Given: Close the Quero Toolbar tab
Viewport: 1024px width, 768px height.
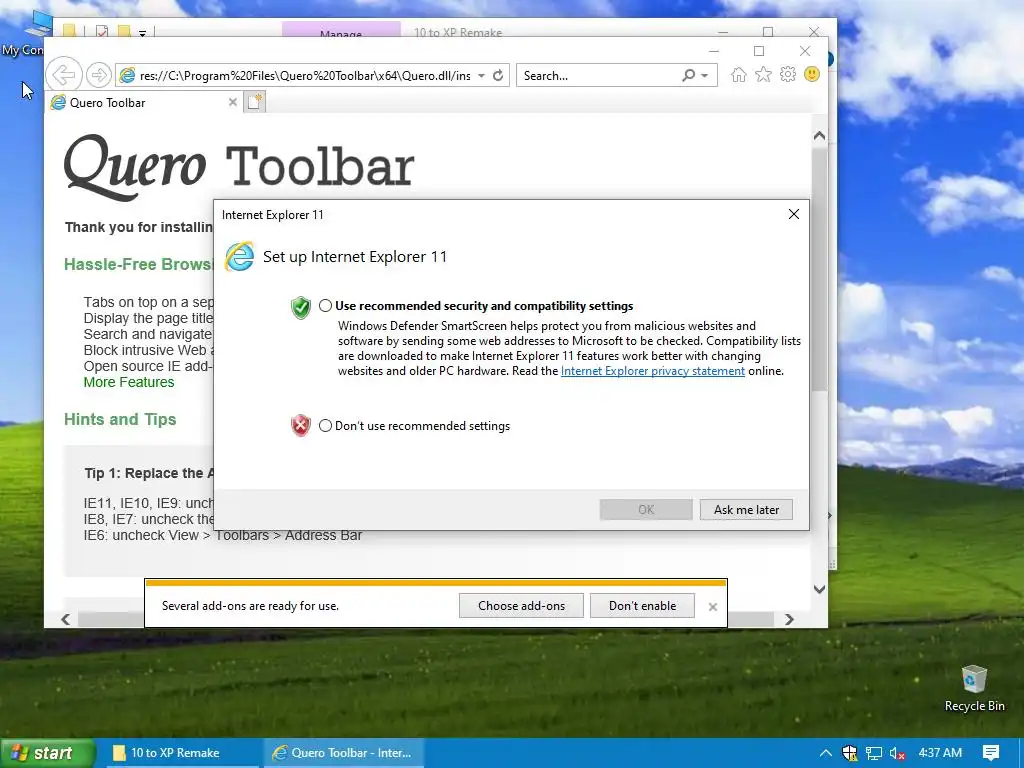Looking at the screenshot, I should [x=232, y=102].
